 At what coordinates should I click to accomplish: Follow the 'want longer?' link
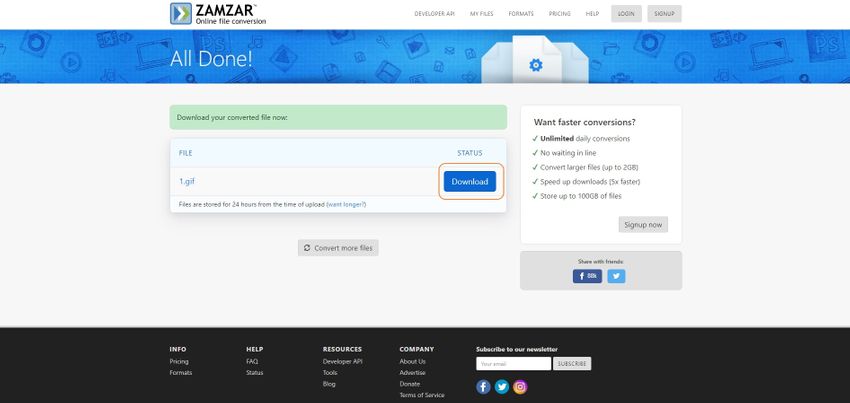(346, 204)
